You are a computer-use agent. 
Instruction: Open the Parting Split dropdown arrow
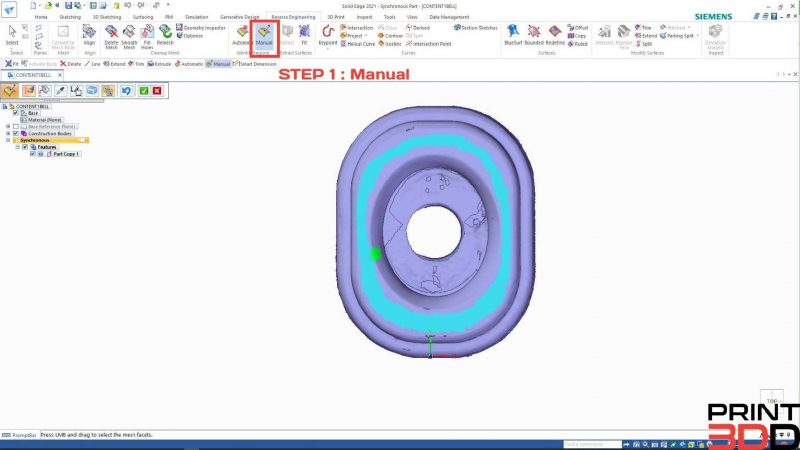[x=697, y=36]
